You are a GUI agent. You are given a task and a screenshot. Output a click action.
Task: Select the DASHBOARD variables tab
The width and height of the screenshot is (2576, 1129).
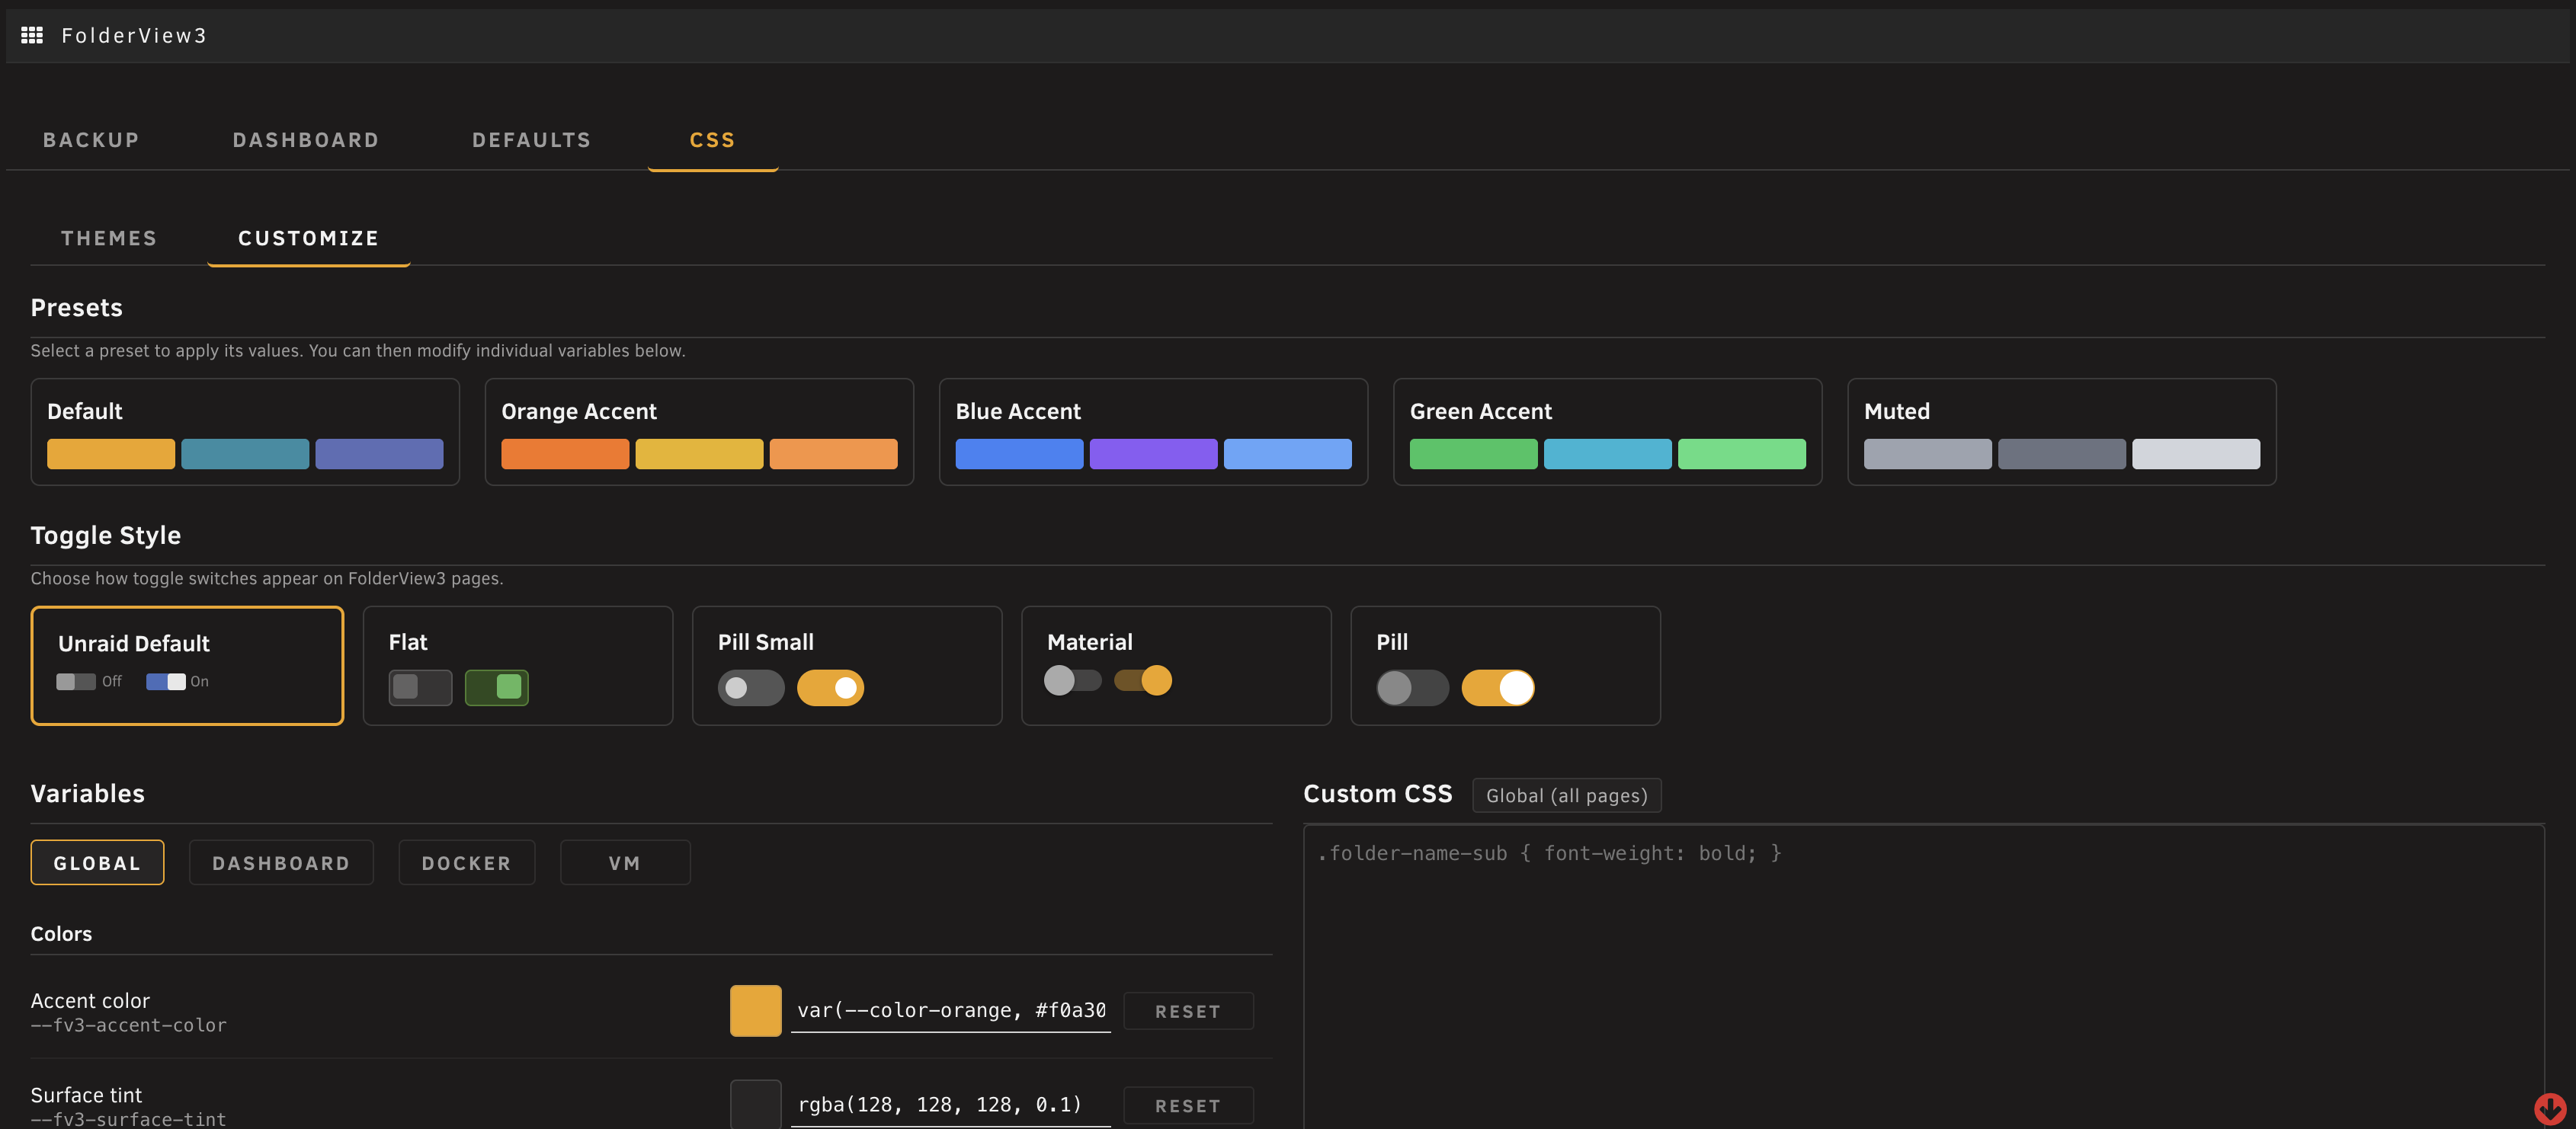click(281, 862)
